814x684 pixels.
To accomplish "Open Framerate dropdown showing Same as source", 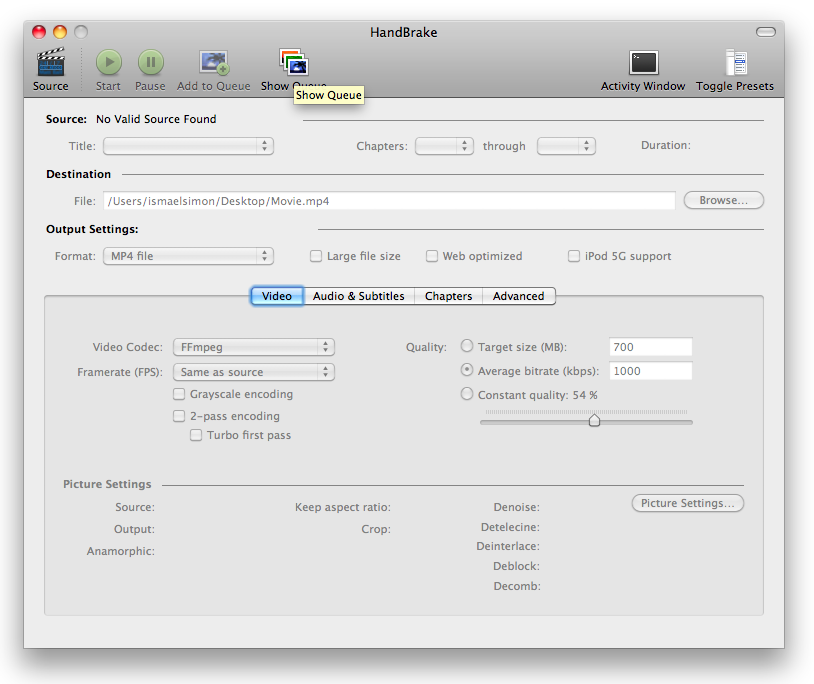I will (254, 372).
